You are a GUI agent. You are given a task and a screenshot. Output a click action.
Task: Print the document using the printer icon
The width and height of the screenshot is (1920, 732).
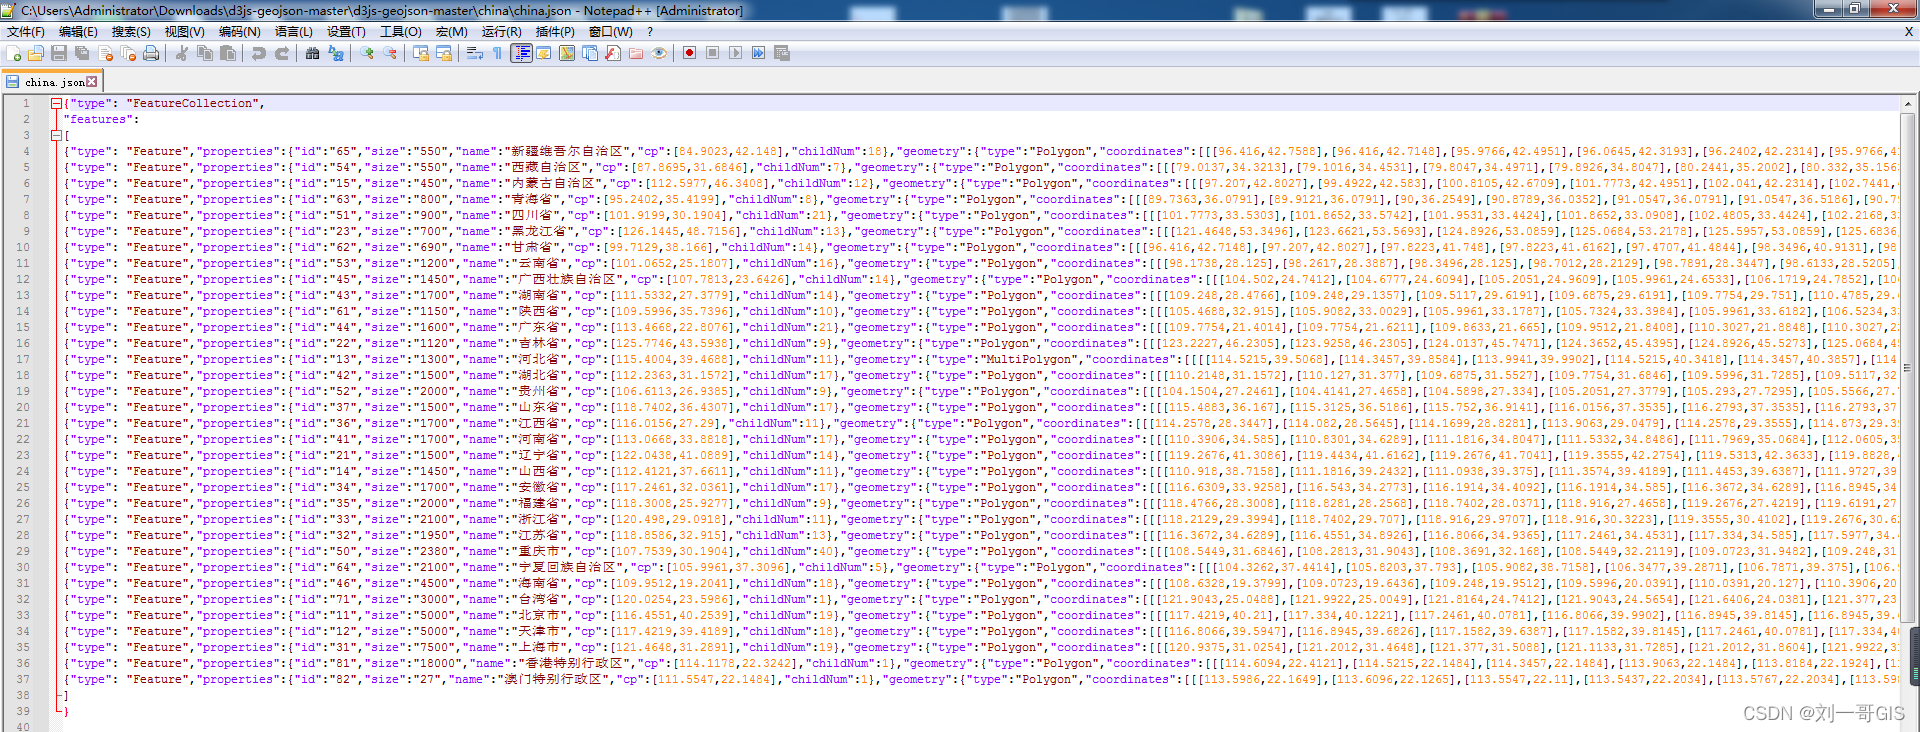(x=151, y=53)
